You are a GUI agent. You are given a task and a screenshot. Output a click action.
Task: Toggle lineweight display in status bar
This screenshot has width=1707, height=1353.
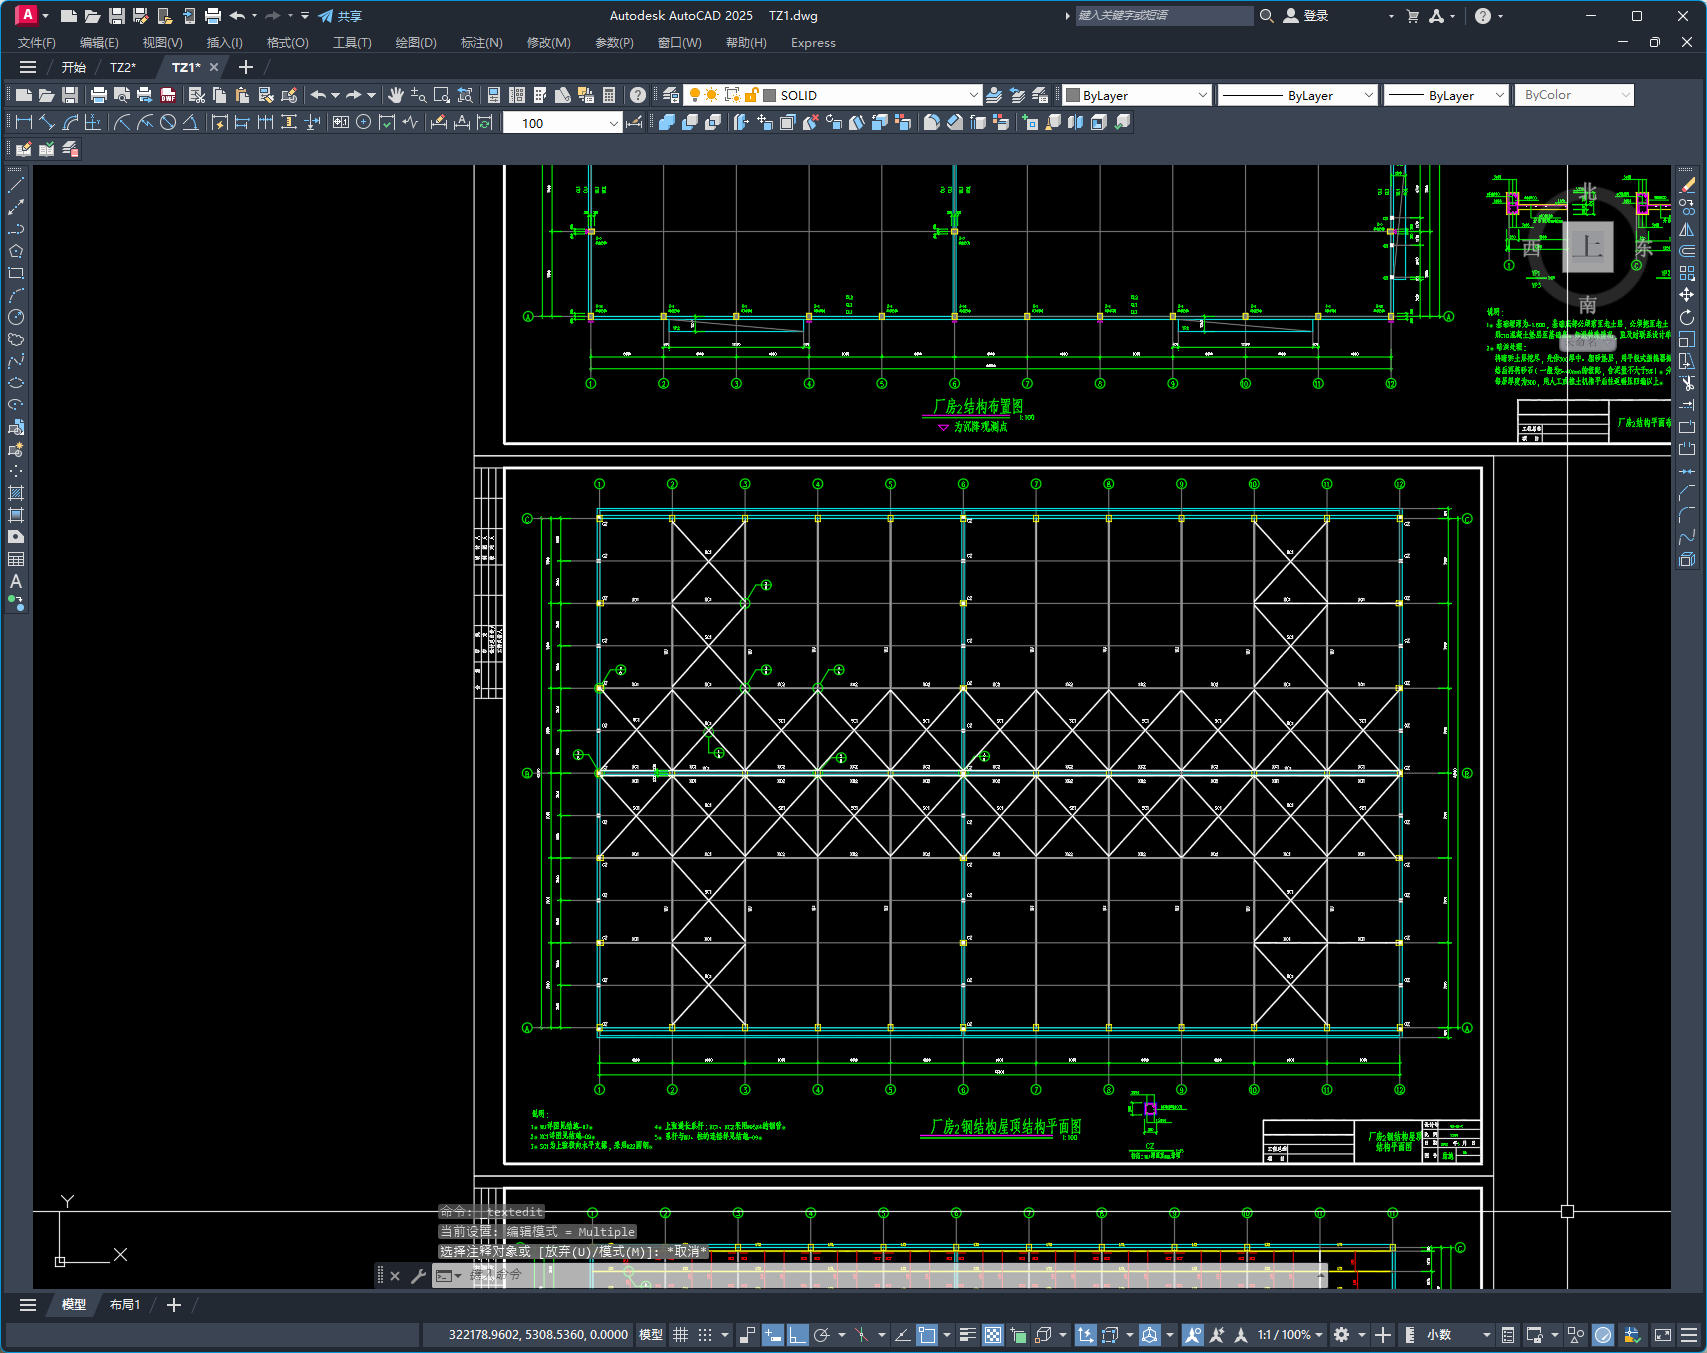tap(967, 1334)
